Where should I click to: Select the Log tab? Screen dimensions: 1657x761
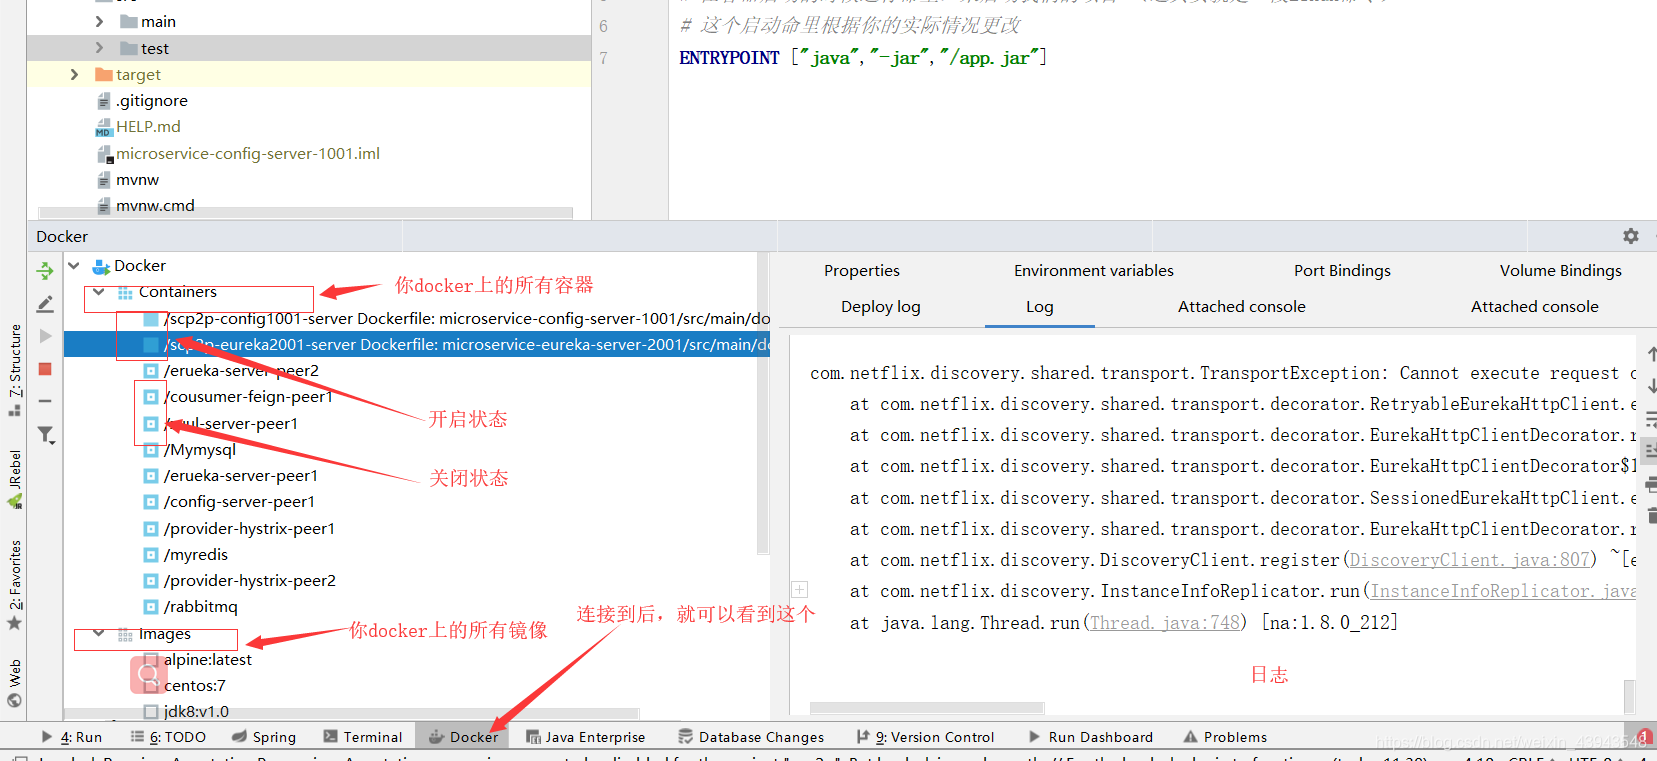[1040, 307]
